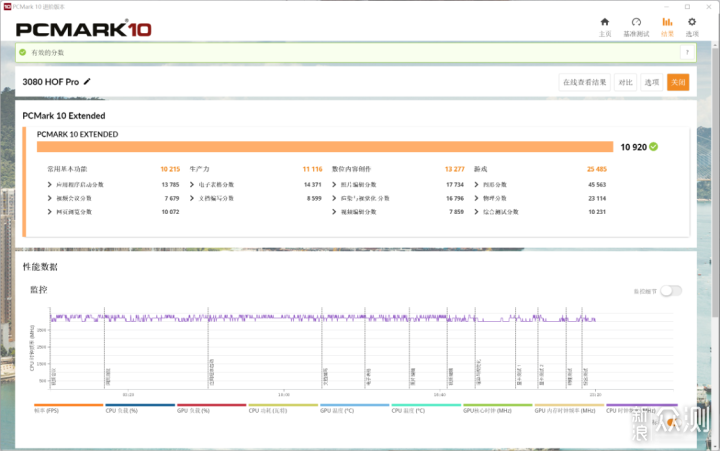This screenshot has height=451, width=720.
Task: Click the PCMARK10 logo
Action: tap(84, 29)
